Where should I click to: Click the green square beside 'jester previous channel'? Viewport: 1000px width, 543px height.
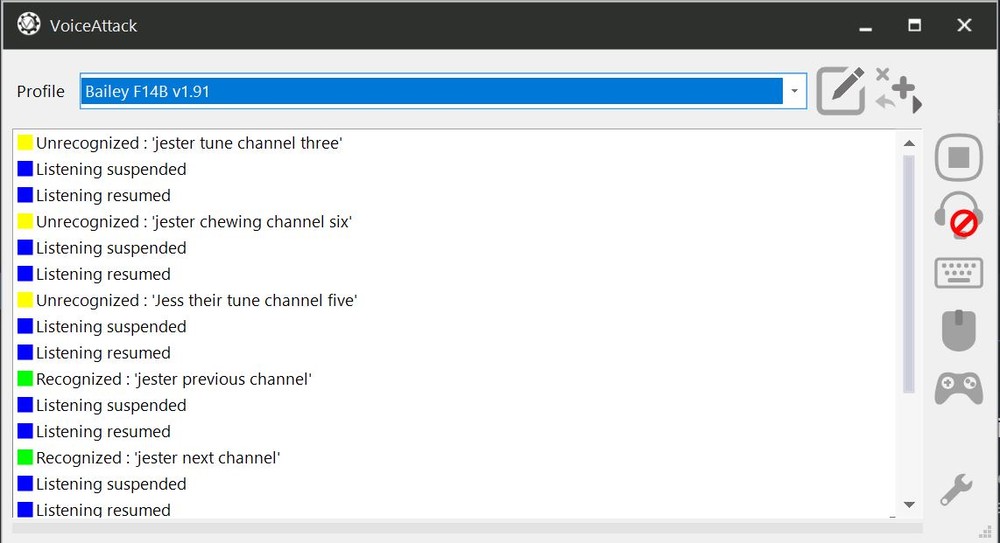[x=25, y=379]
